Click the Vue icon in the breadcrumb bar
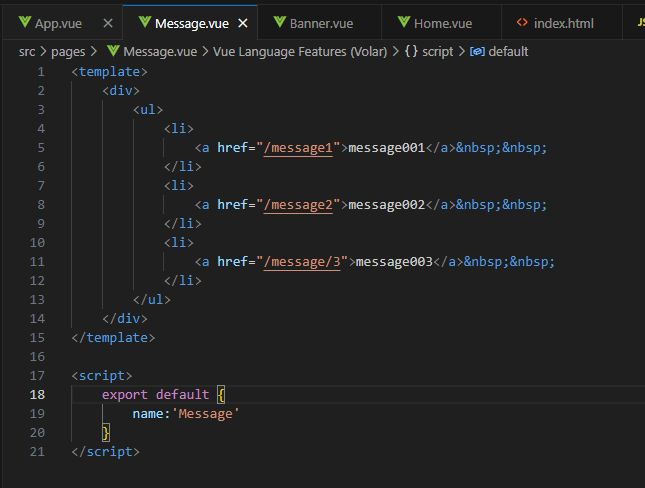Image resolution: width=645 pixels, height=488 pixels. point(112,51)
